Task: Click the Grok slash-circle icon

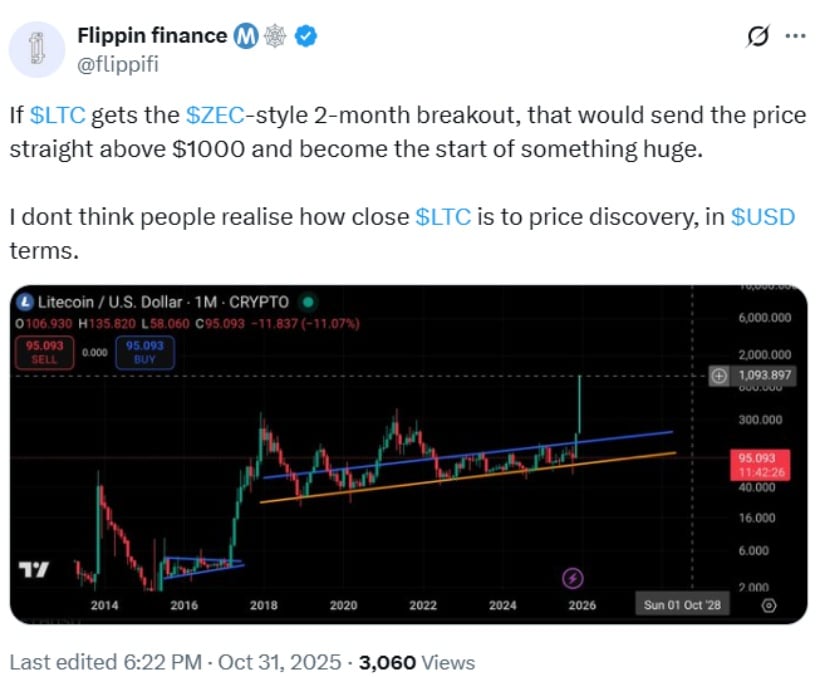Action: (x=758, y=38)
